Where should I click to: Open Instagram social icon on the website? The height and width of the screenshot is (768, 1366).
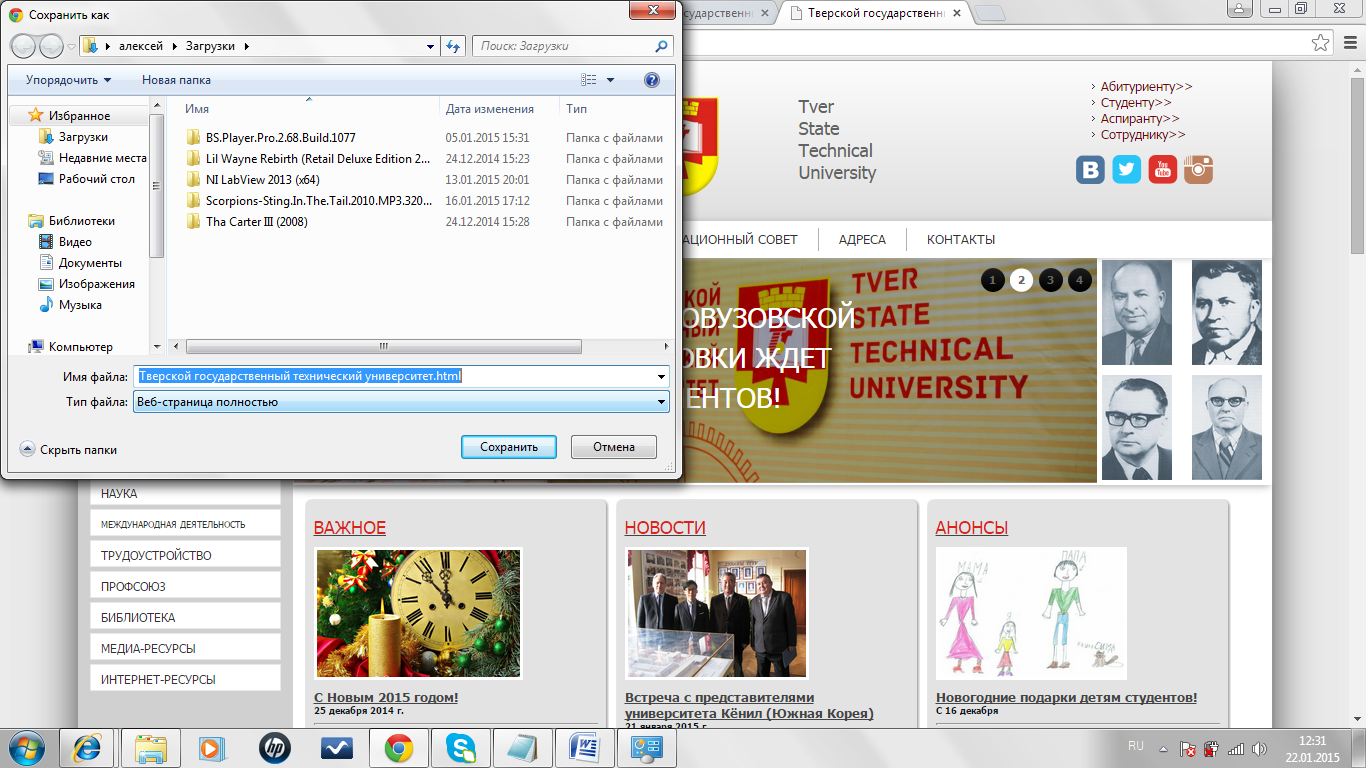pyautogui.click(x=1198, y=169)
